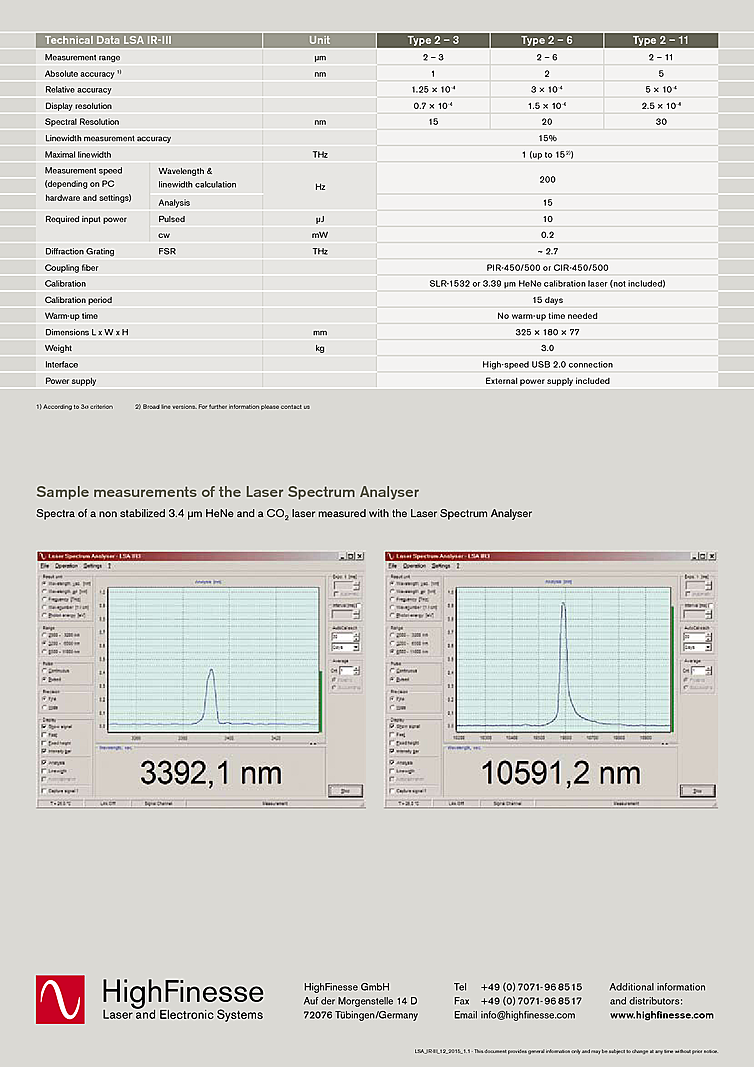This screenshot has height=1067, width=754.
Task: Click the Stop button in the 3392,1 nm window
Action: click(x=346, y=791)
